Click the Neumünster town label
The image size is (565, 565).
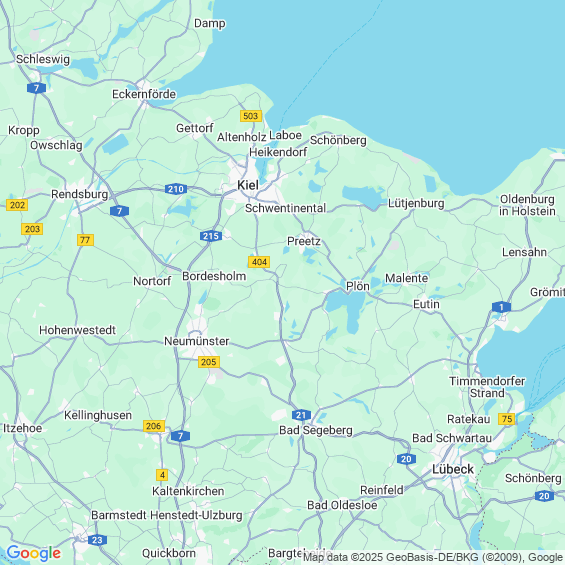tap(197, 341)
